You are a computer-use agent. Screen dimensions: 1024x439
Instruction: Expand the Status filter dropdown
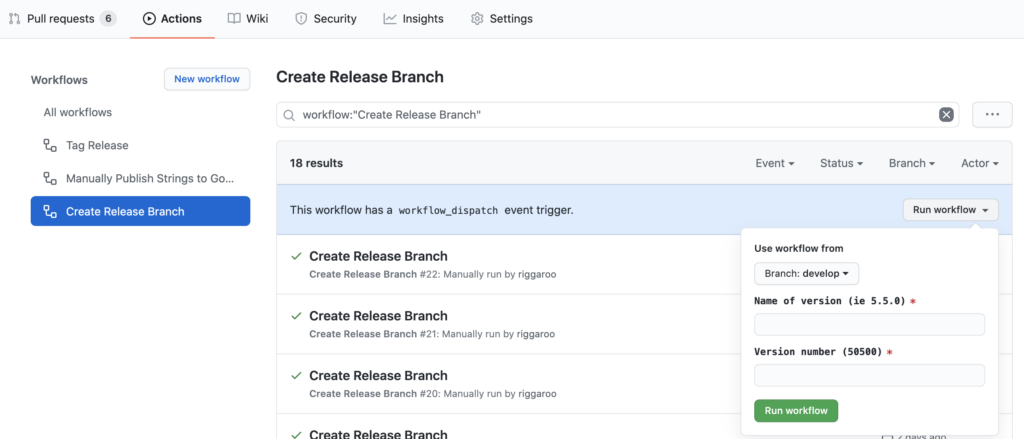[842, 163]
